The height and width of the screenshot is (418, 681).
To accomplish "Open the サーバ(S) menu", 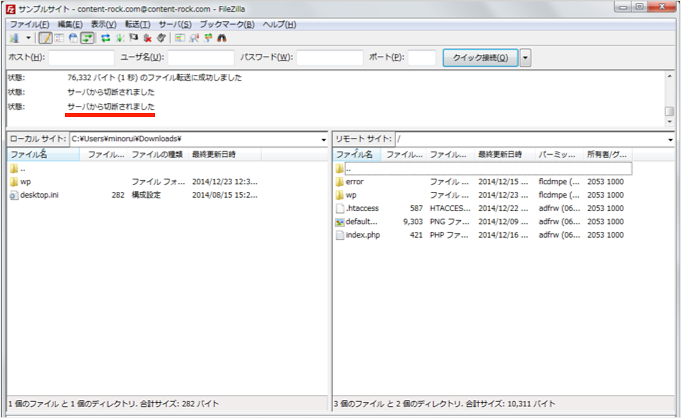I will [175, 24].
